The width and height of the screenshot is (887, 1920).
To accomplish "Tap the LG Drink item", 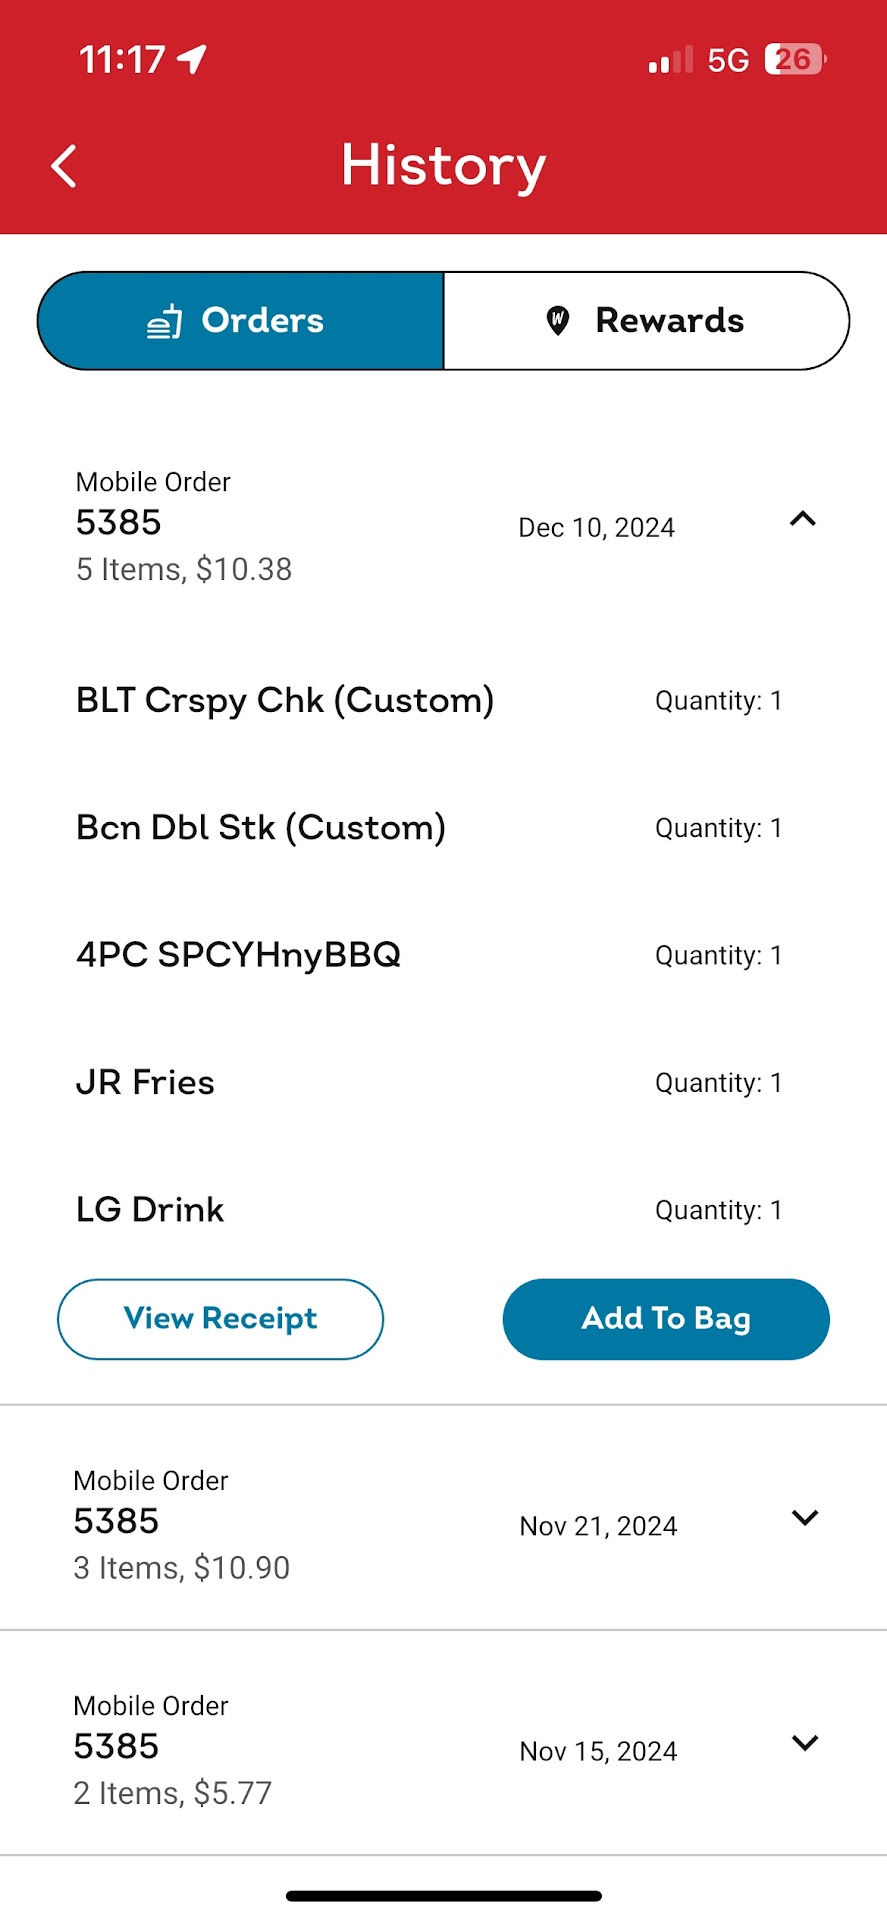I will tap(150, 1210).
